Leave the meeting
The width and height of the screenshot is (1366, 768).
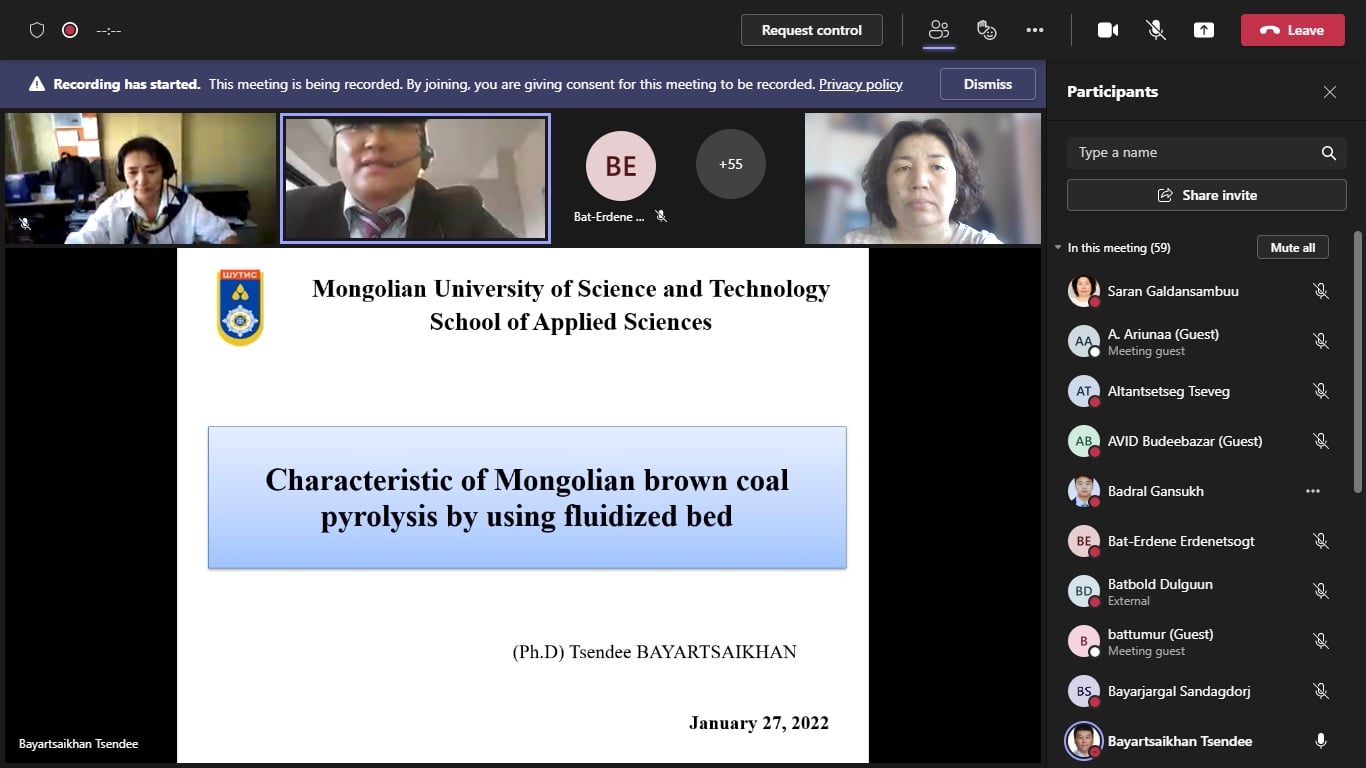pos(1292,30)
